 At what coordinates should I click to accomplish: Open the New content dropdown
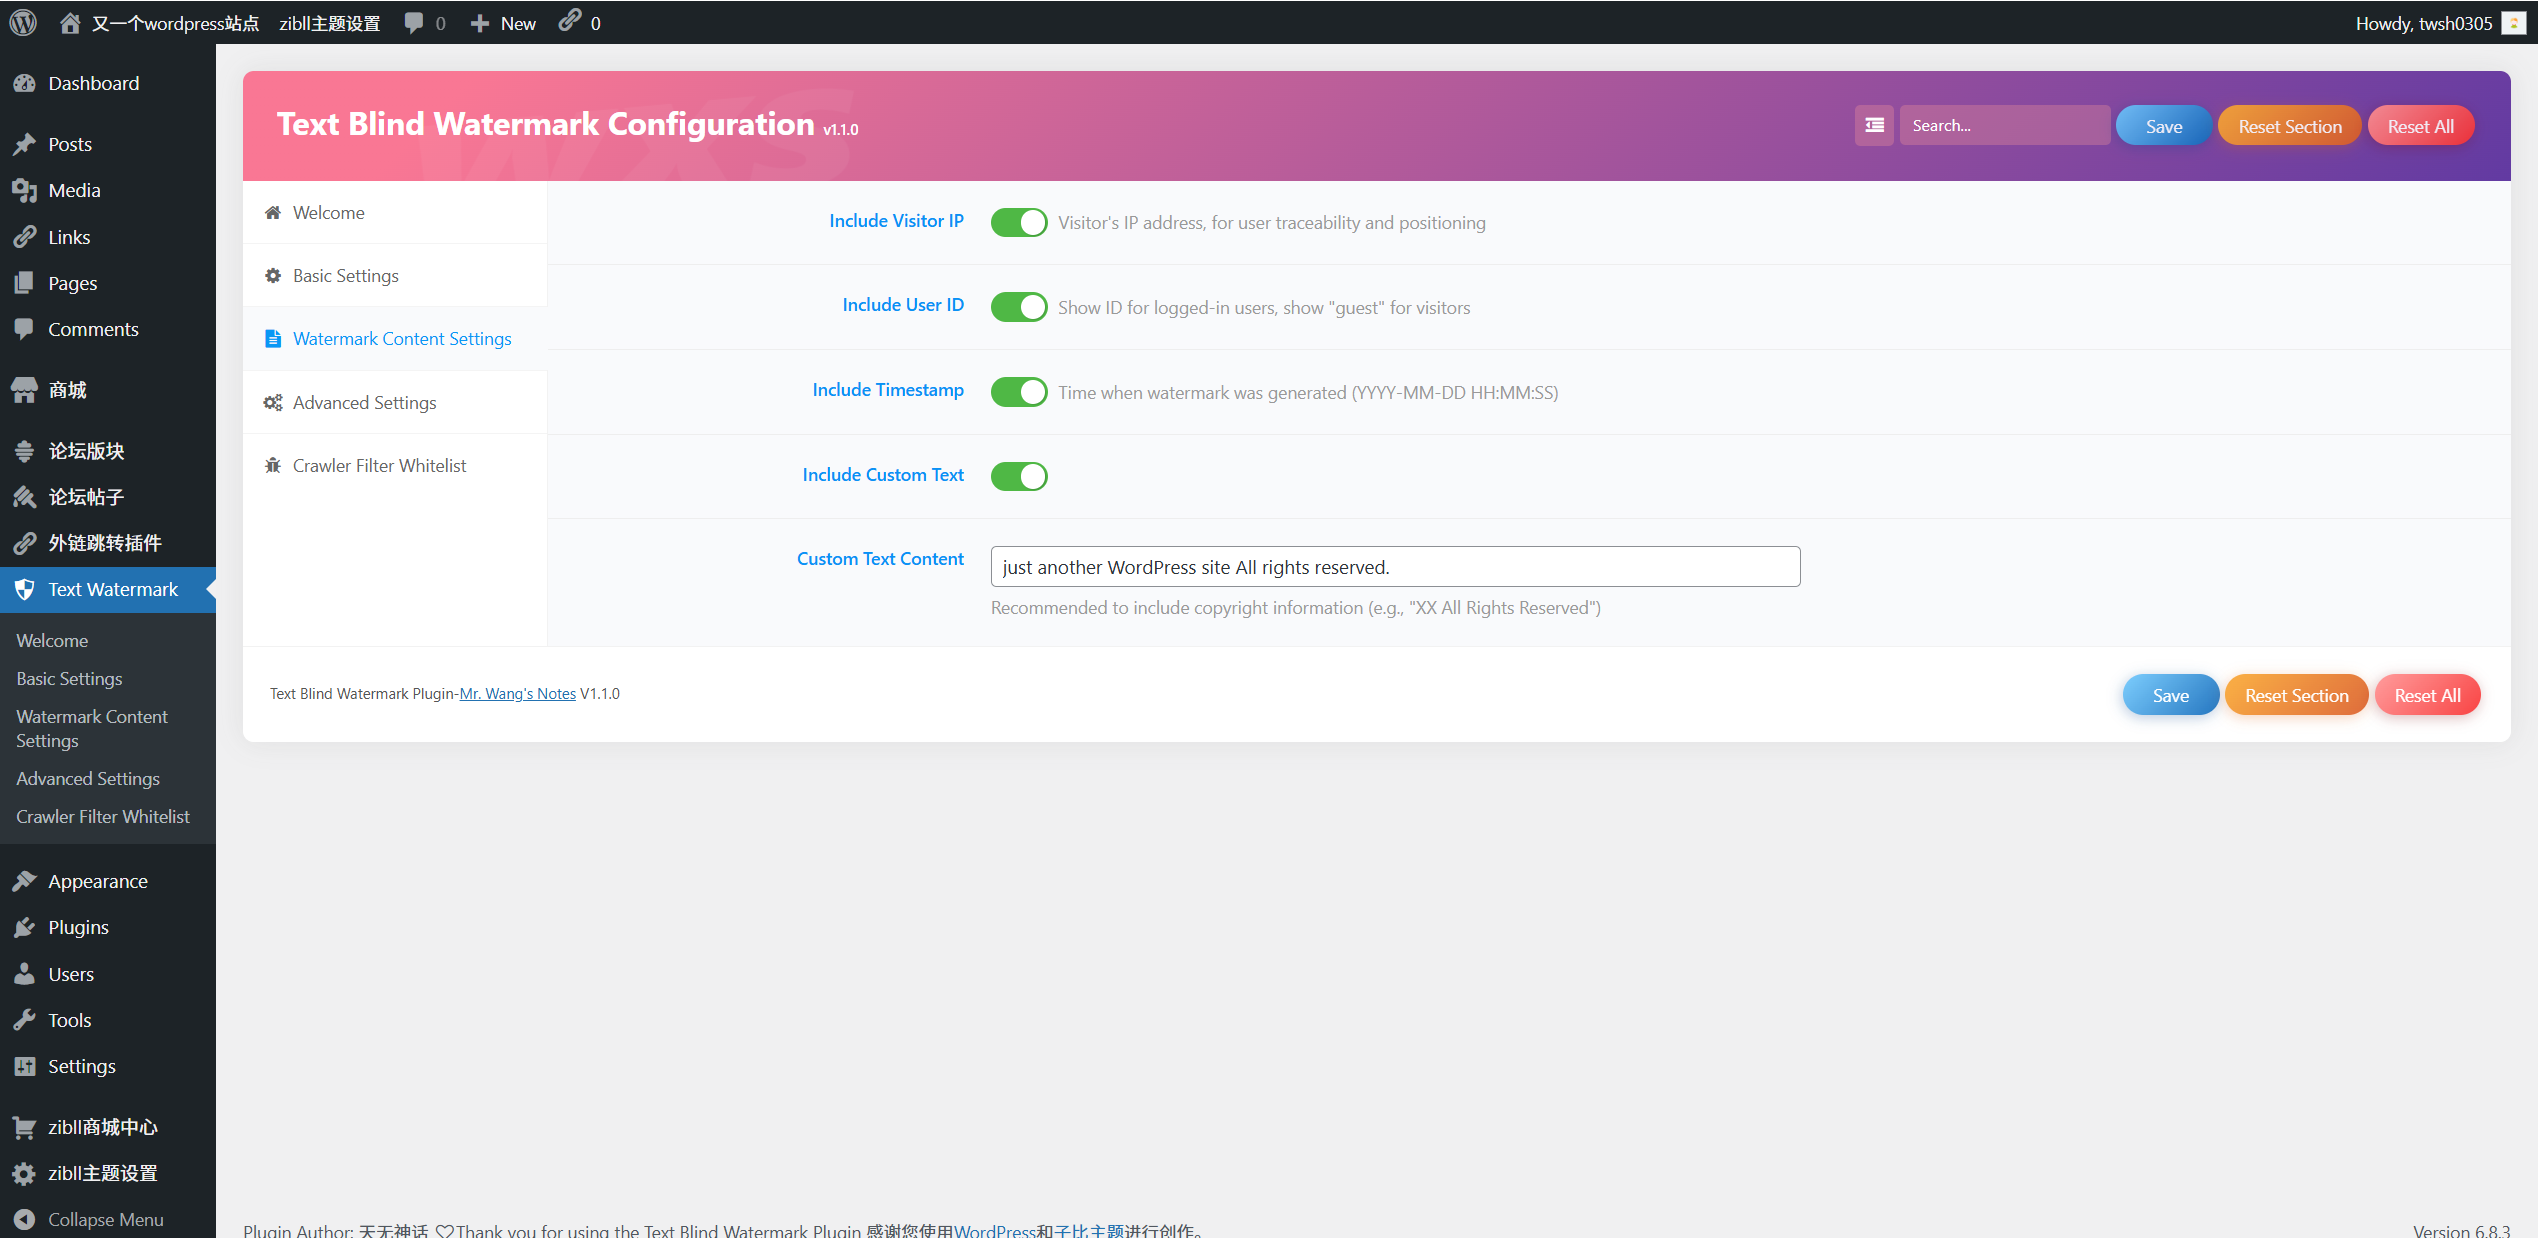(x=504, y=22)
